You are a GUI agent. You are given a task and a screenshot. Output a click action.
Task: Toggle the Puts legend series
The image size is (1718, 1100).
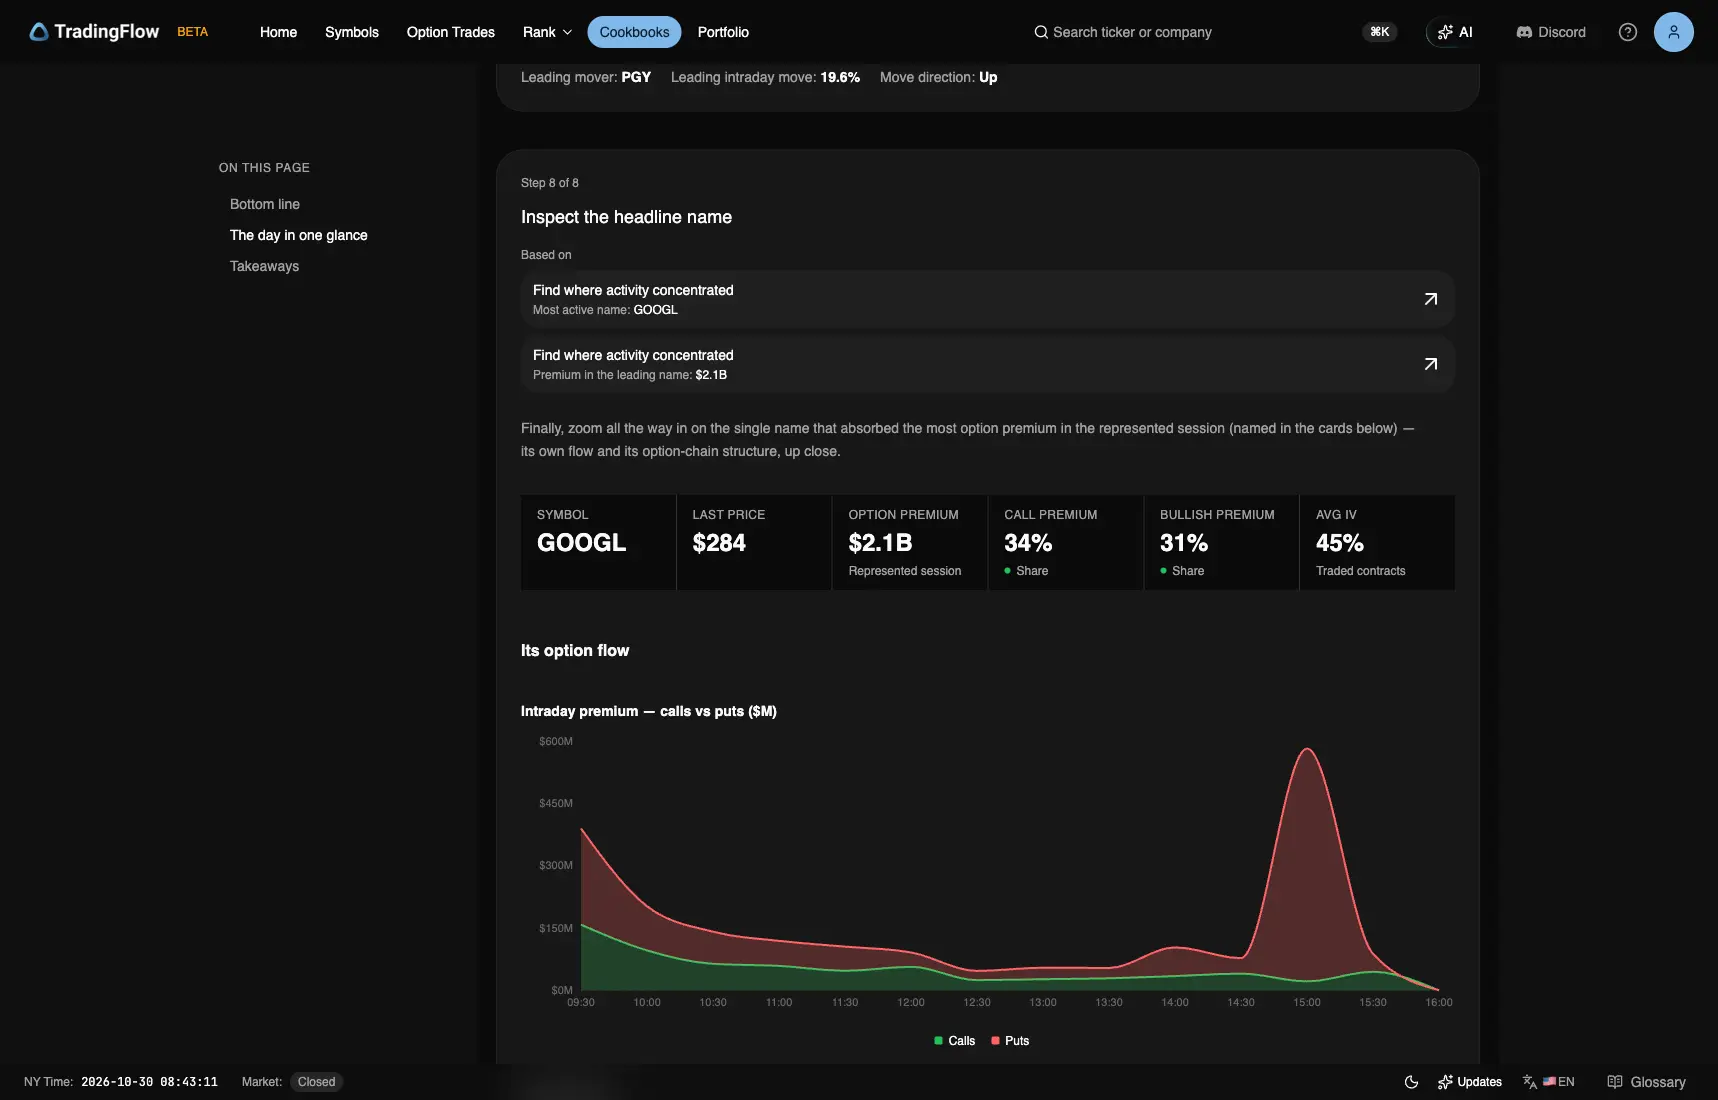pyautogui.click(x=1010, y=1041)
